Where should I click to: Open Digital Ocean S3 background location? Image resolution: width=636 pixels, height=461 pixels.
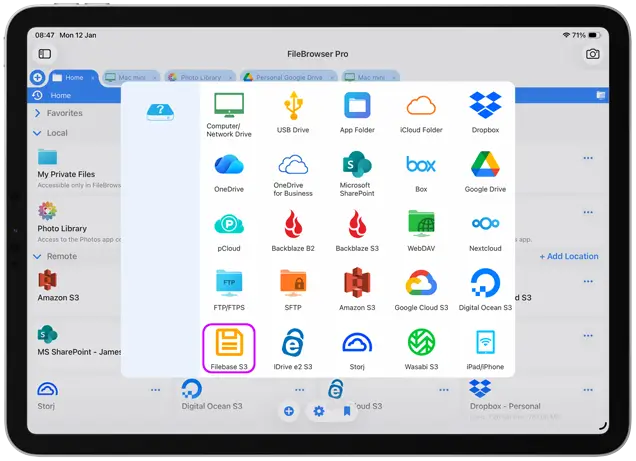point(211,395)
